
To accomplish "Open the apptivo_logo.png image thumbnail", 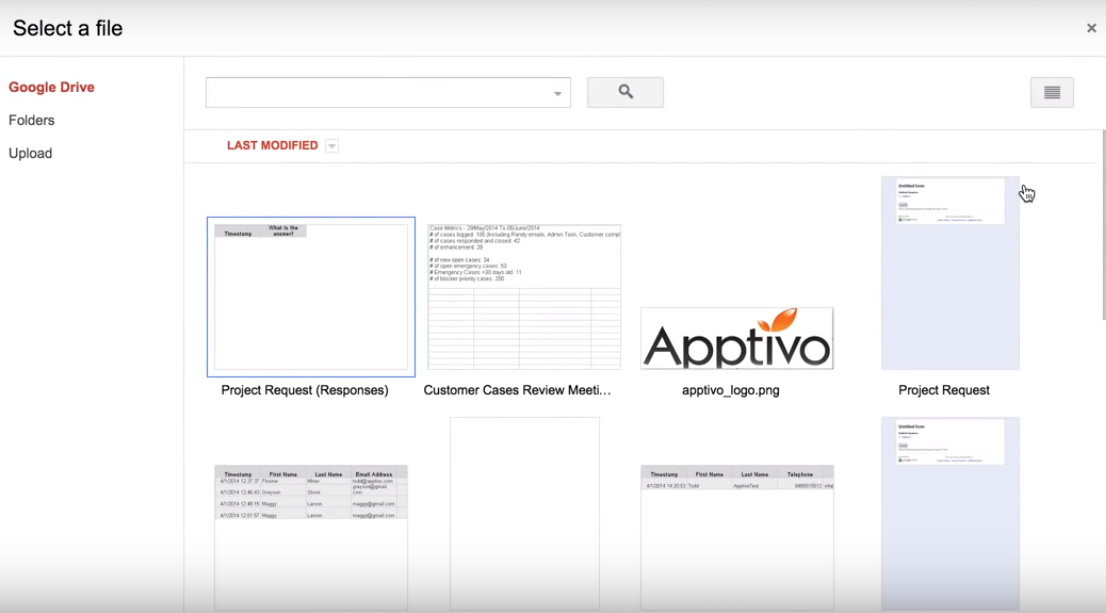I will (737, 338).
